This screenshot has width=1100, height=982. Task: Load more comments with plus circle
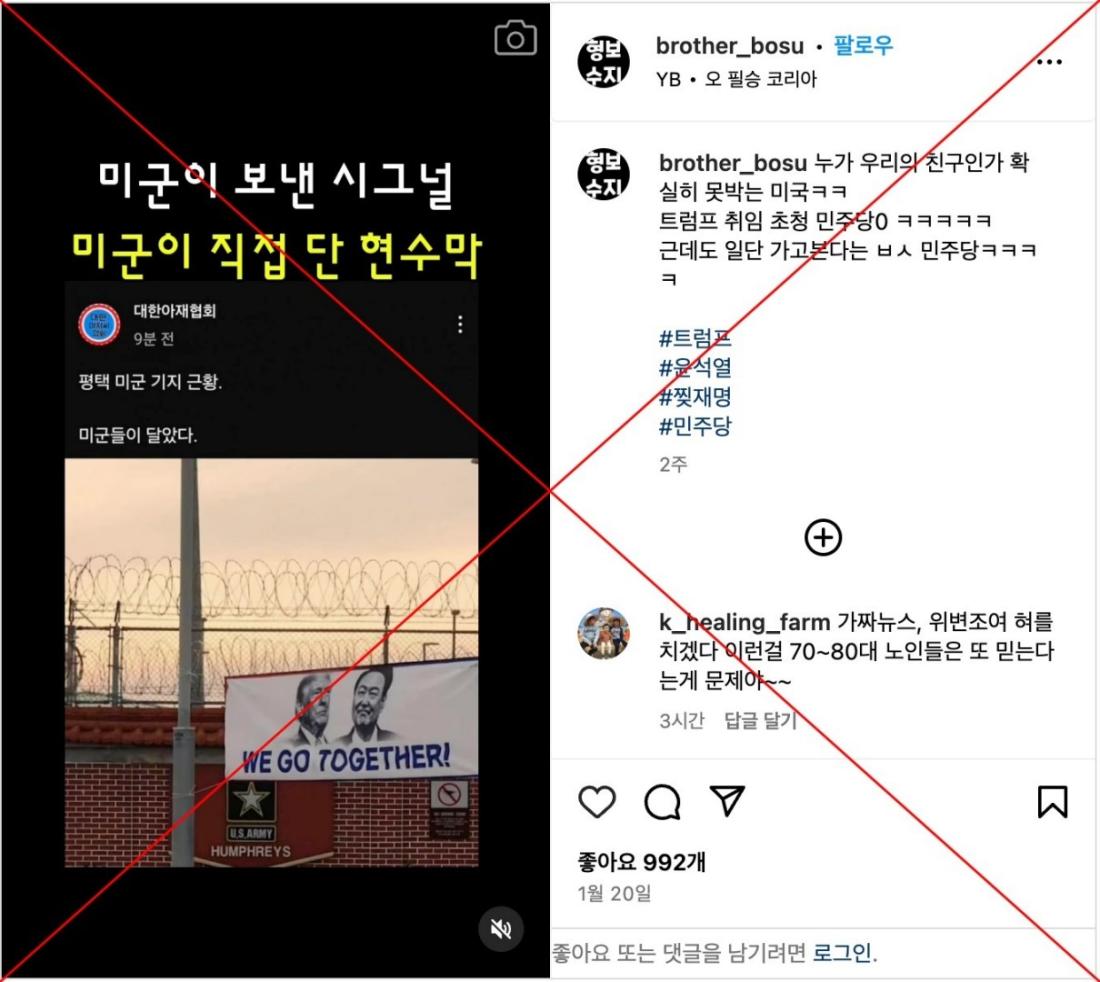(823, 538)
